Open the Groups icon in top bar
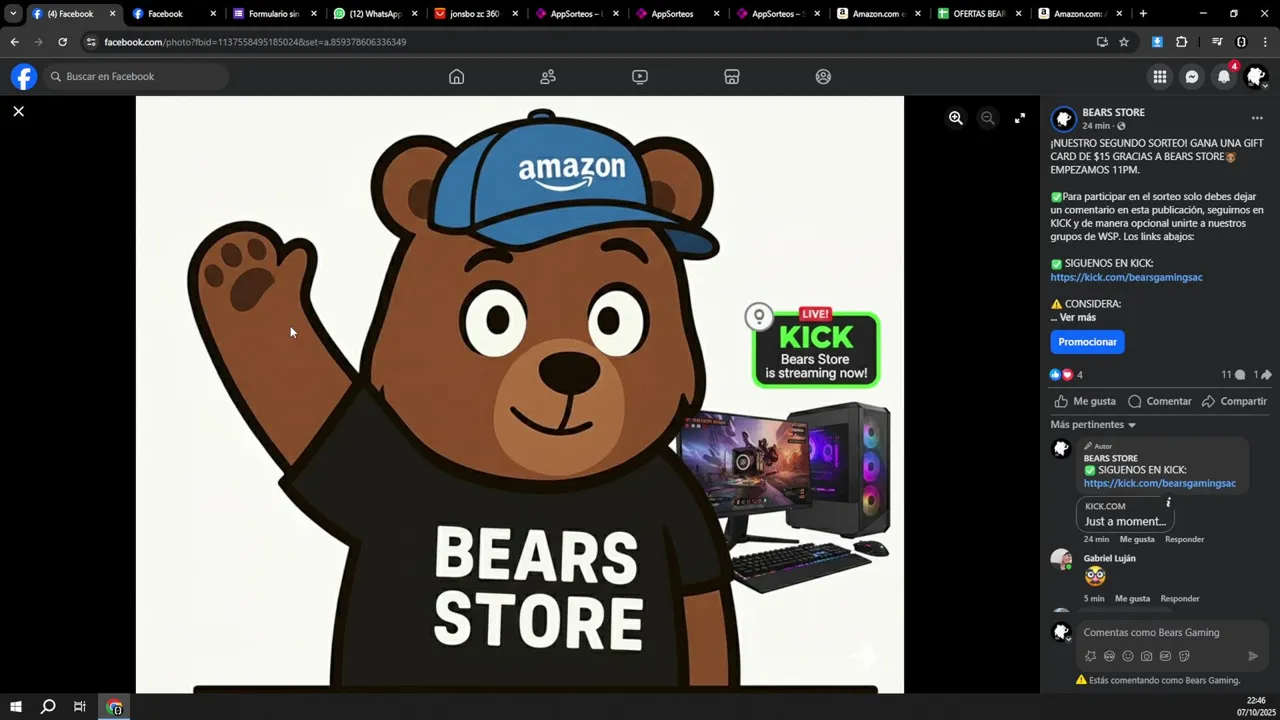The width and height of the screenshot is (1280, 720). pyautogui.click(x=823, y=77)
